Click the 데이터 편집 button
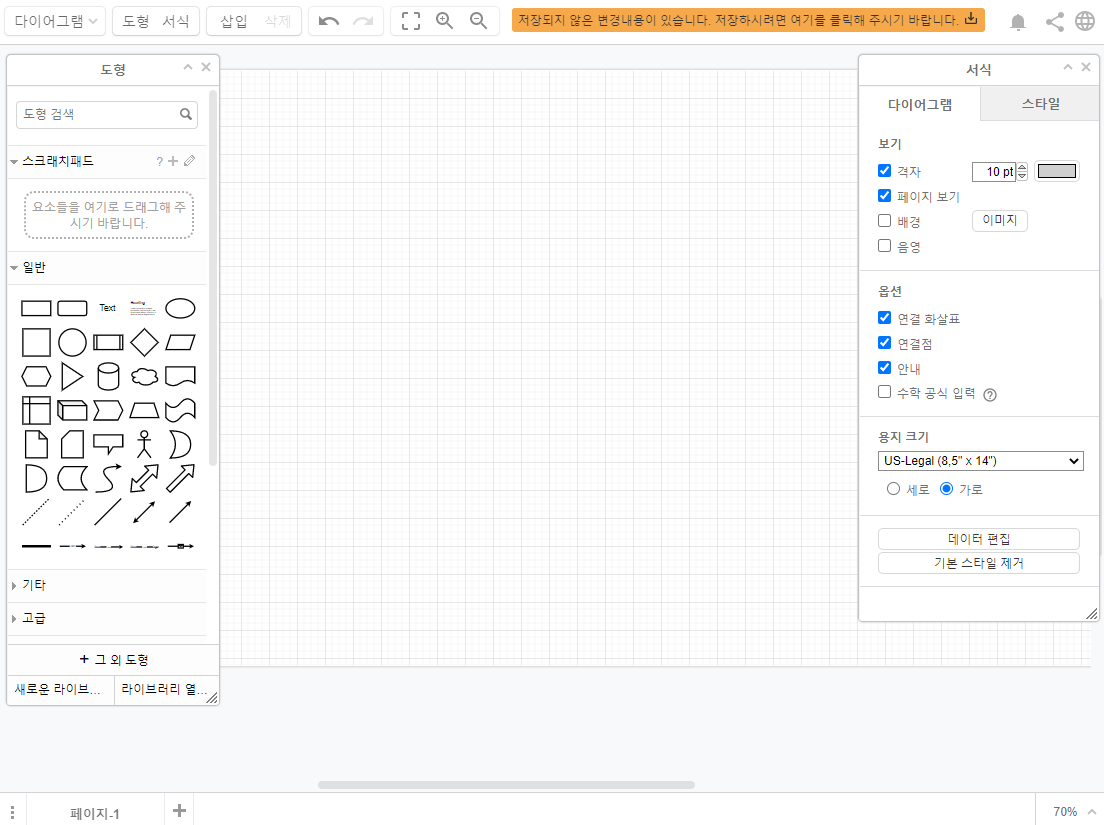 pos(979,539)
